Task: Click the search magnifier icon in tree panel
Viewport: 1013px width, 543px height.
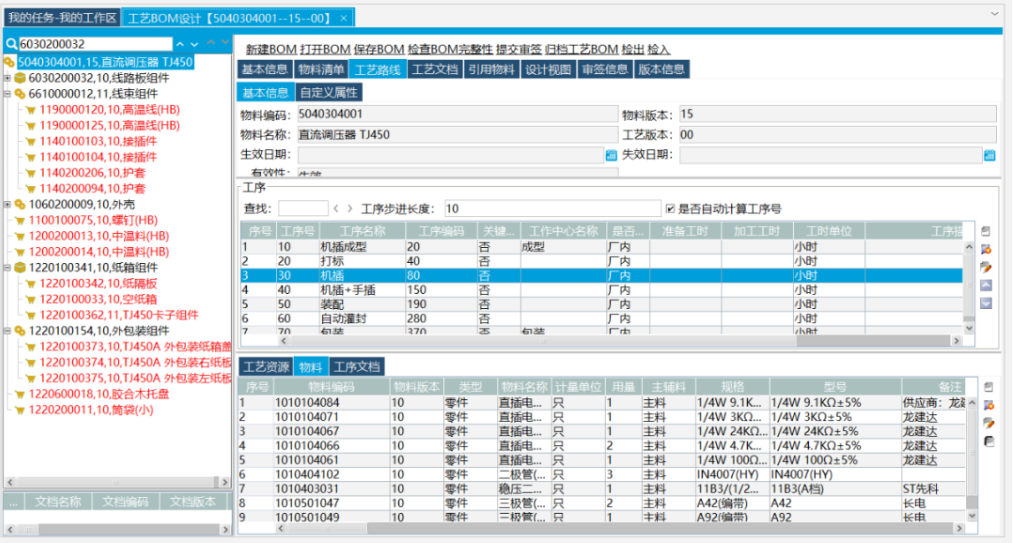Action: (11, 44)
